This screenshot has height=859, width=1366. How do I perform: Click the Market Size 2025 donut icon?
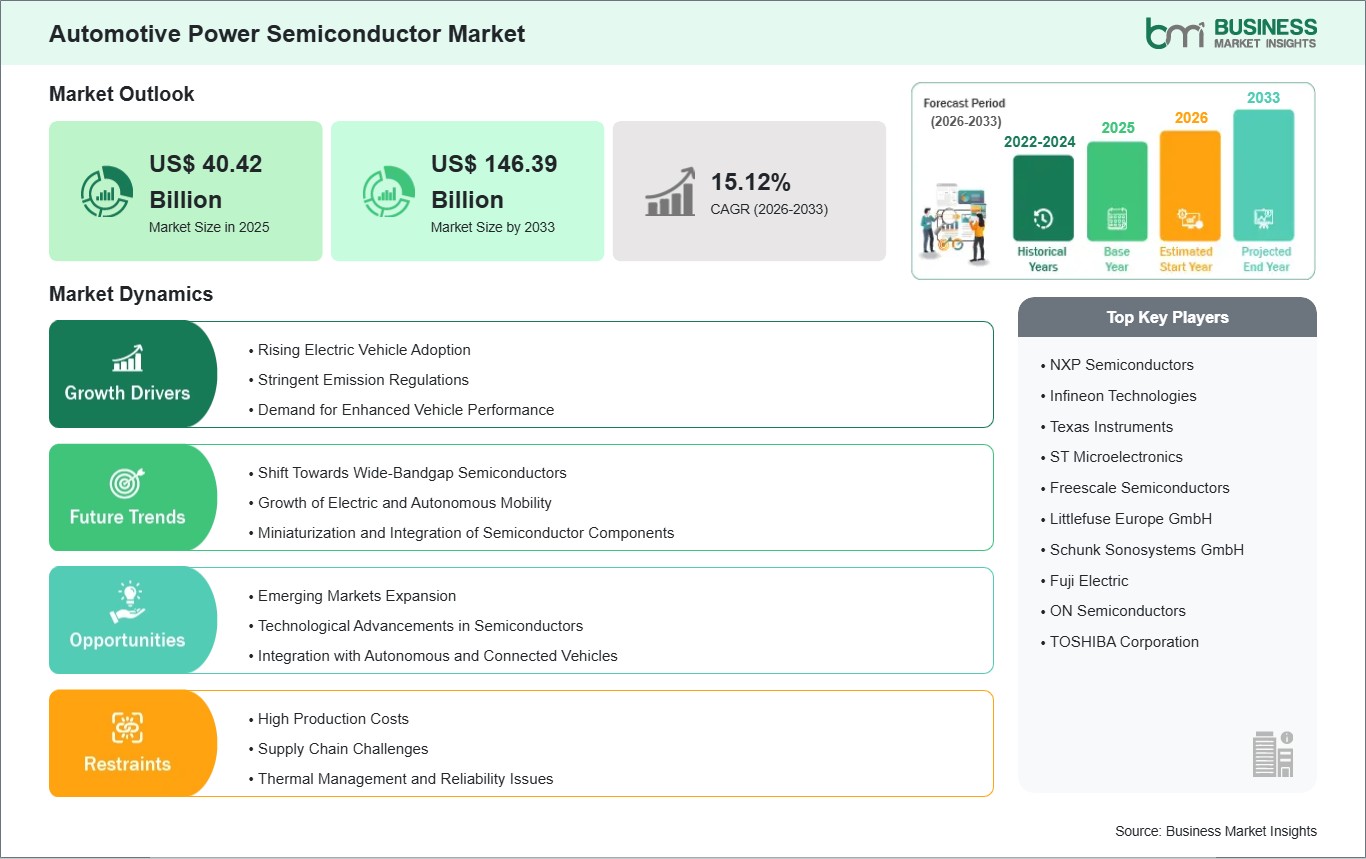pos(106,191)
